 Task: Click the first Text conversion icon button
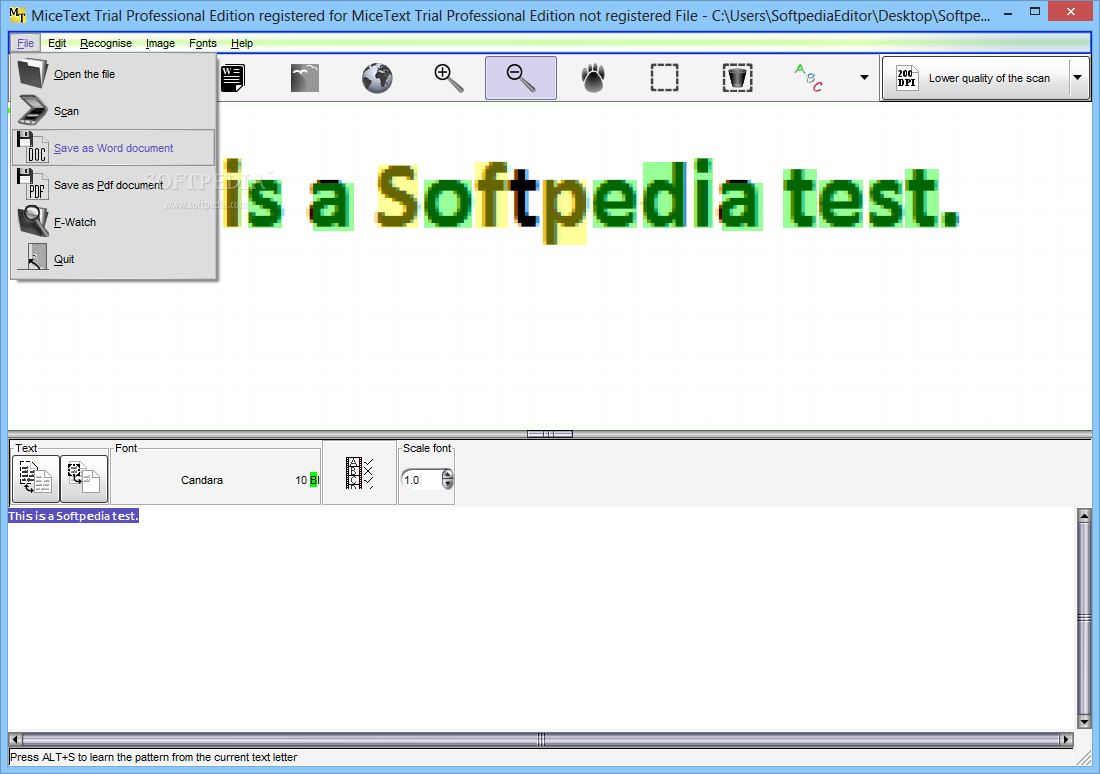point(36,479)
